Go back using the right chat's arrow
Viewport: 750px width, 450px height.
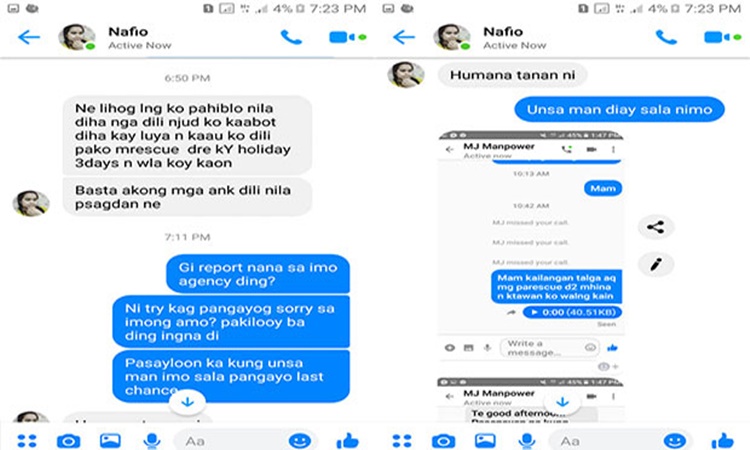point(404,37)
